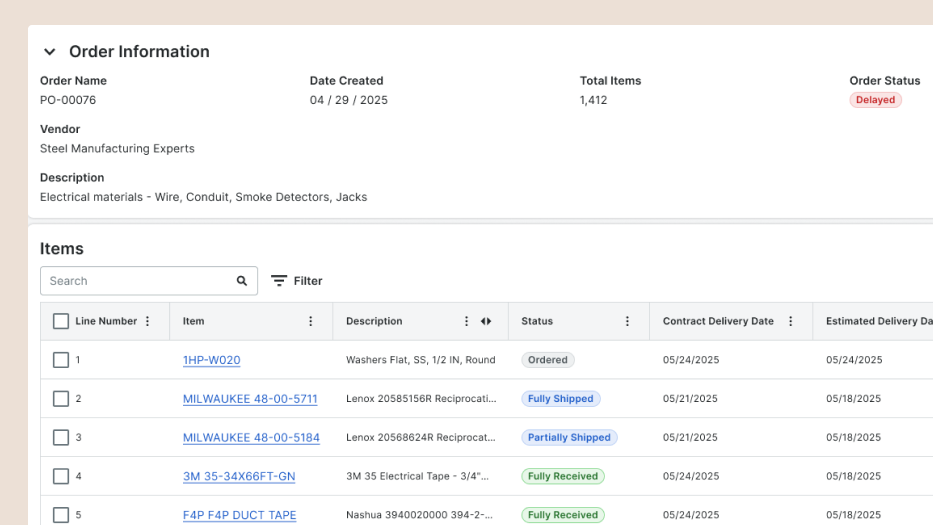The width and height of the screenshot is (933, 525).
Task: Click description 3M 35 Electrical Tape
Action: coord(418,476)
